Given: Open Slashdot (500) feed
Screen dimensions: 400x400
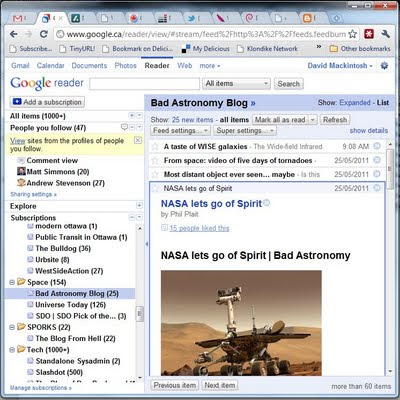Looking at the screenshot, I should tap(59, 372).
